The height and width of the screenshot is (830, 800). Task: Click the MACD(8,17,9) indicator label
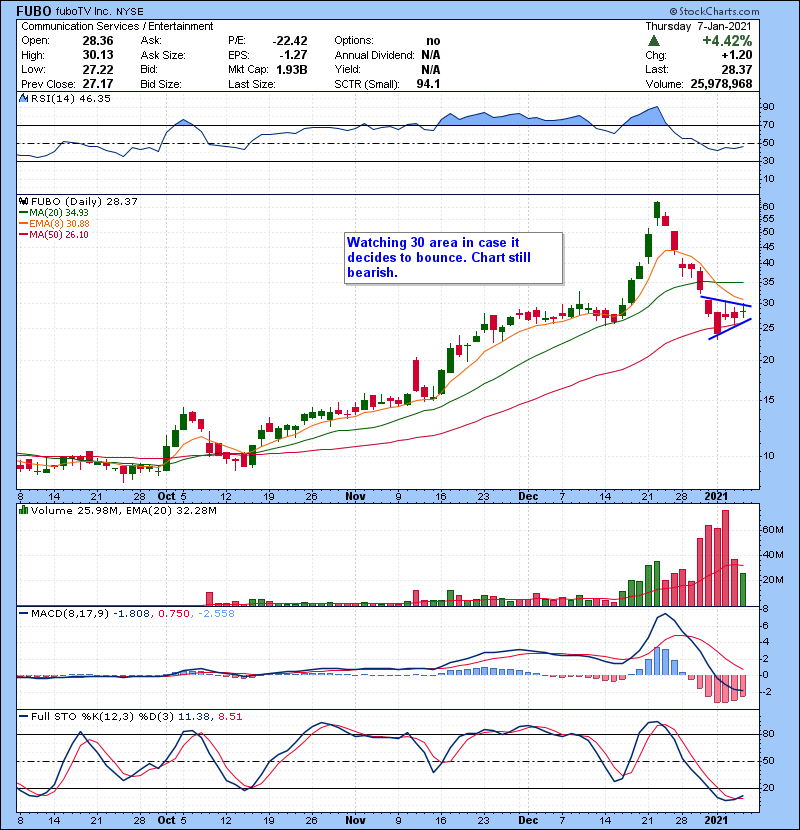[x=70, y=614]
